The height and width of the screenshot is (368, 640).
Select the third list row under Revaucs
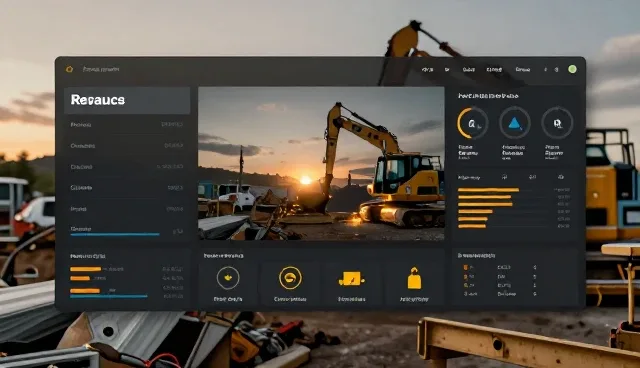(x=127, y=167)
